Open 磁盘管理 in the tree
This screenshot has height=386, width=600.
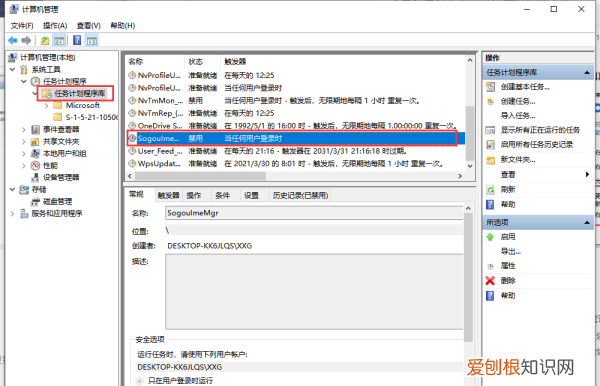57,201
